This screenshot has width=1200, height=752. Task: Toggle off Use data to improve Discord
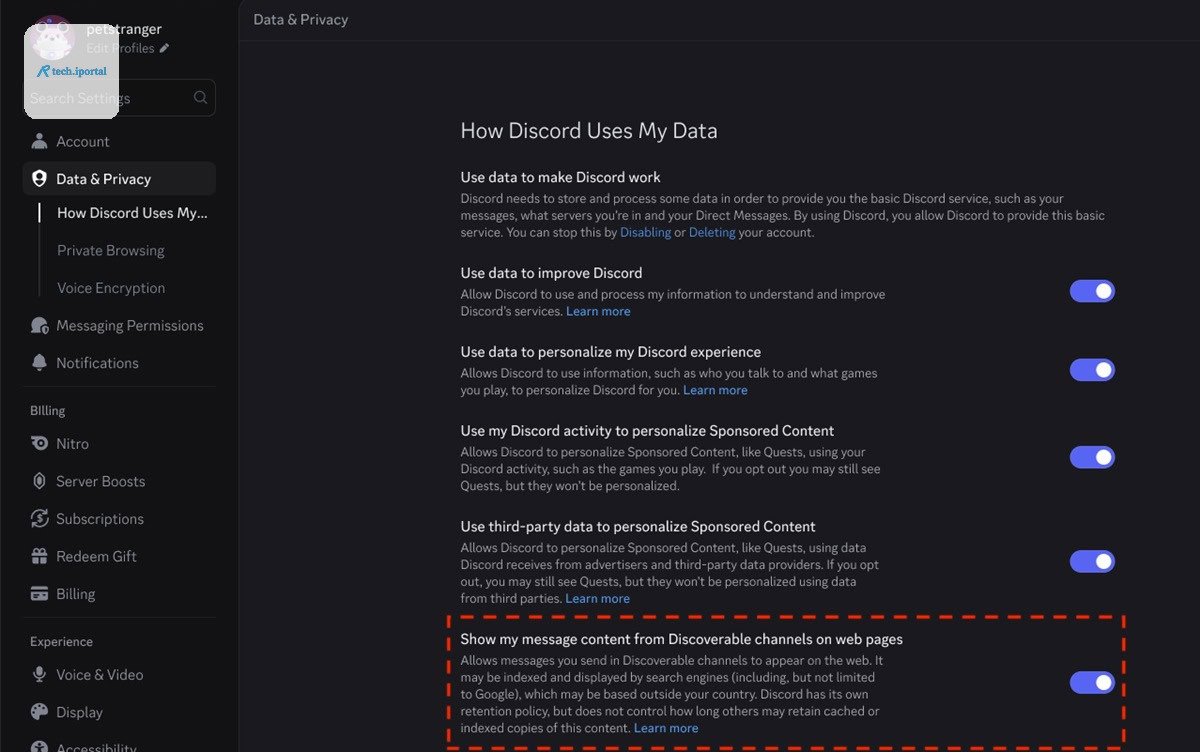click(x=1092, y=291)
